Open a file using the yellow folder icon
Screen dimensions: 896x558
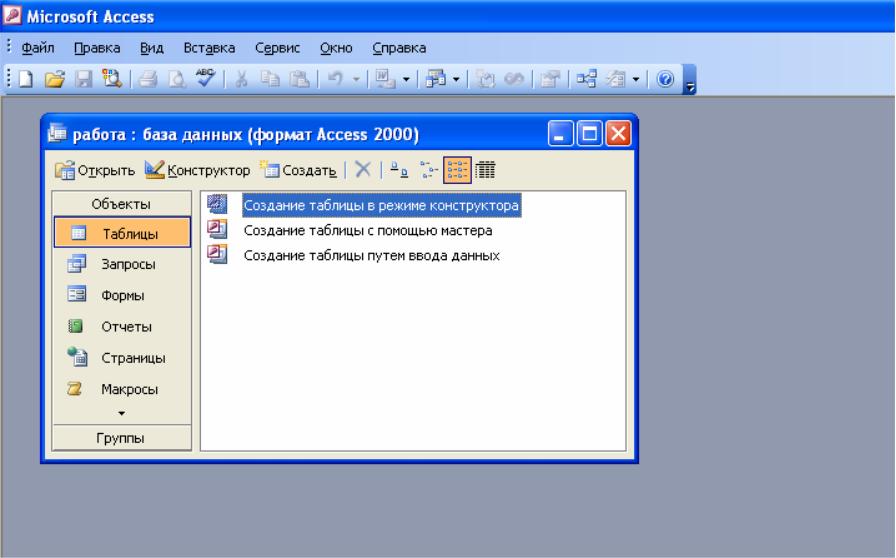coord(55,79)
